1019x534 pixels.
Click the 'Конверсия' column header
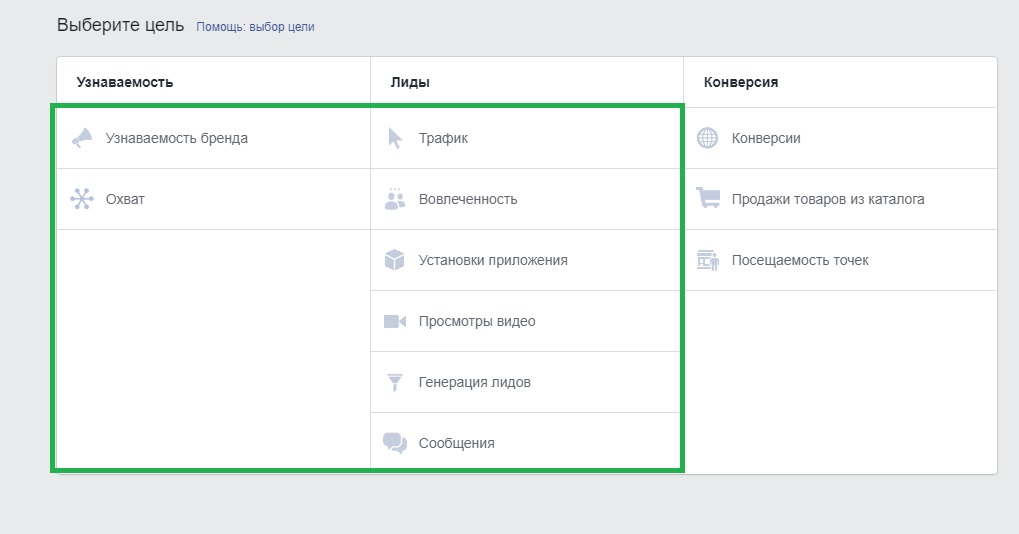[x=741, y=82]
